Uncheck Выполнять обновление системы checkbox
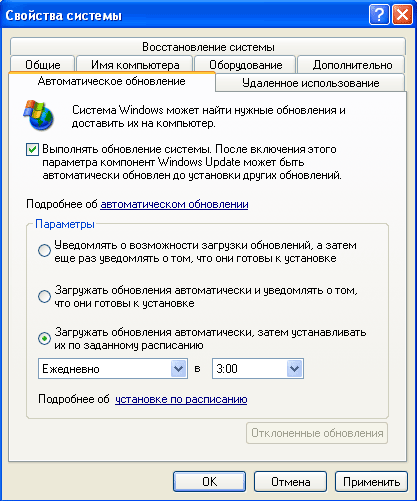 [x=32, y=149]
